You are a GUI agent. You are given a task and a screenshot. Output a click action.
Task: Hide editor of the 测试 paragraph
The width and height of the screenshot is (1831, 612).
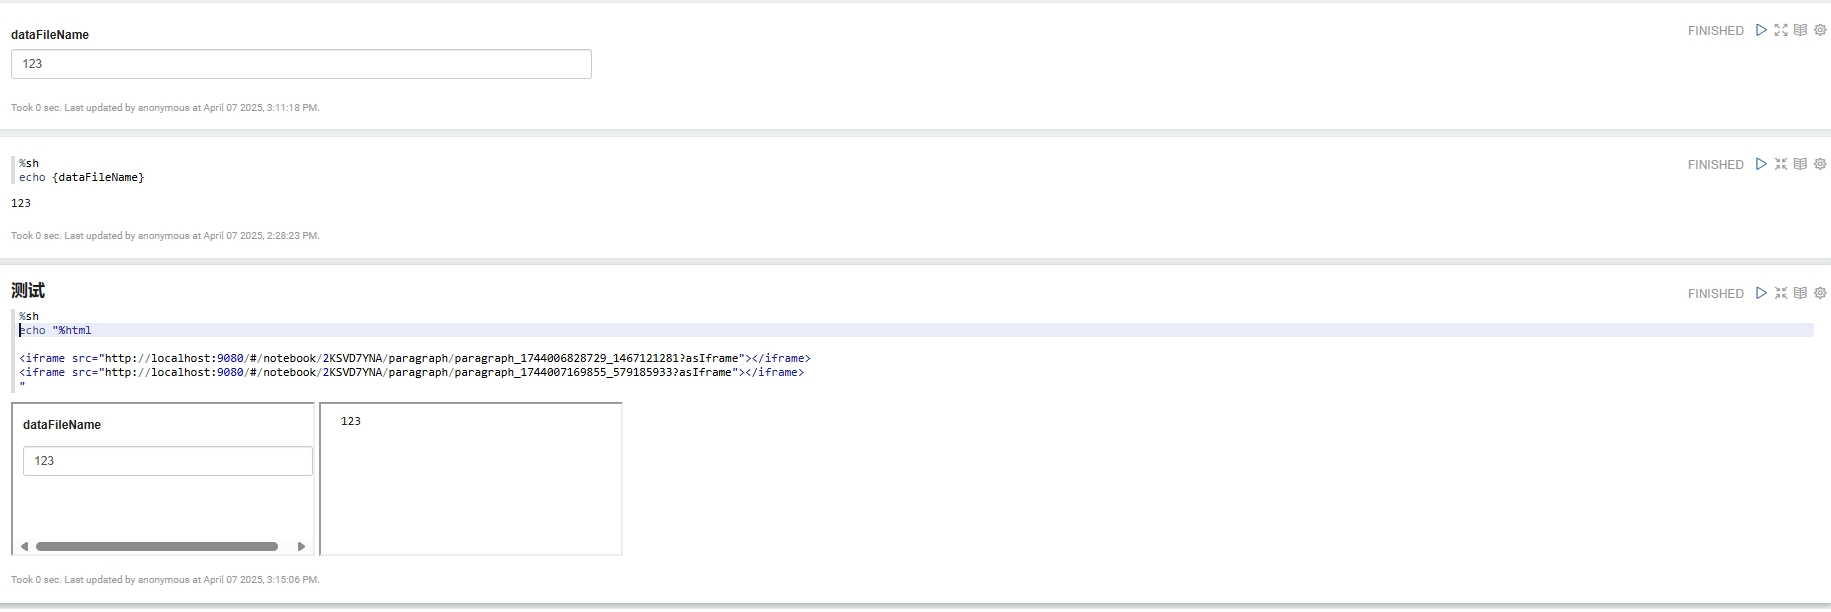coord(1781,293)
